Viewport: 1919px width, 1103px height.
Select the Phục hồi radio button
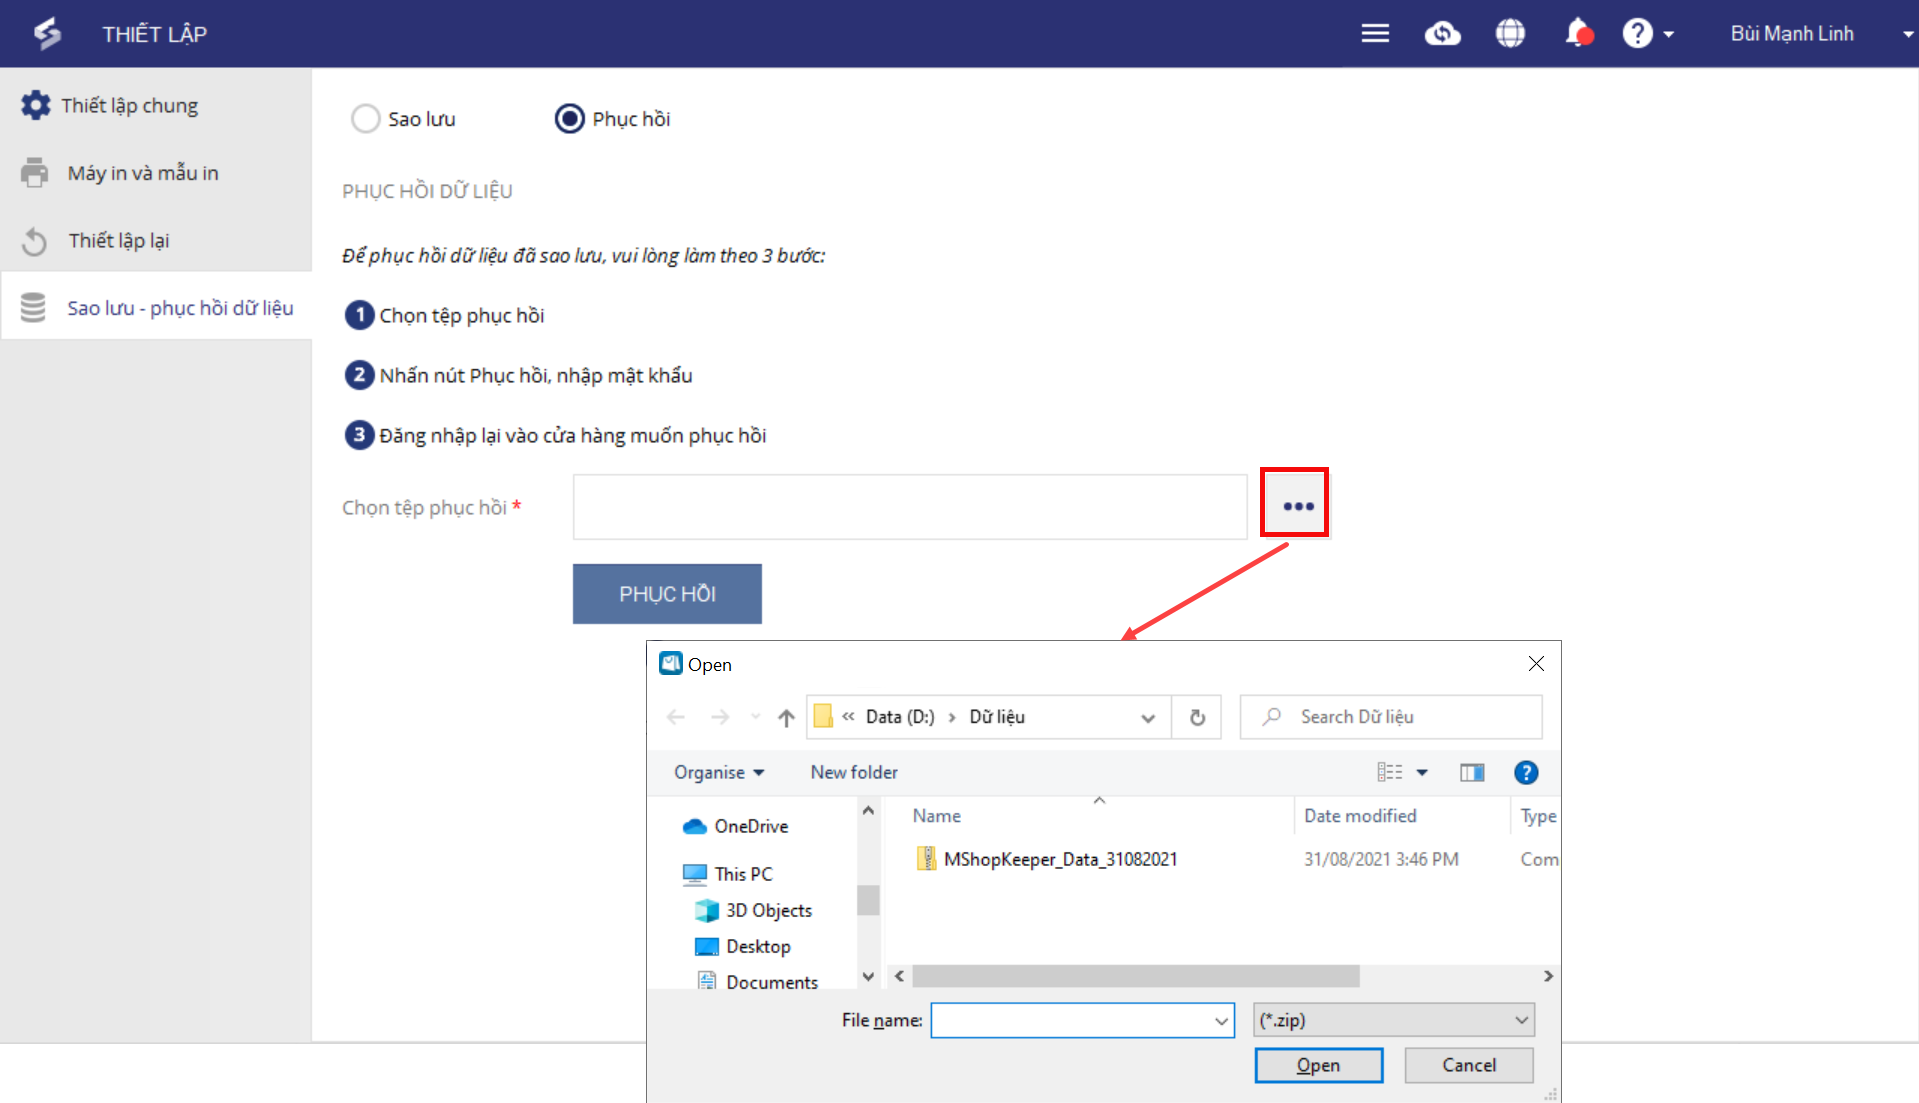[x=570, y=119]
